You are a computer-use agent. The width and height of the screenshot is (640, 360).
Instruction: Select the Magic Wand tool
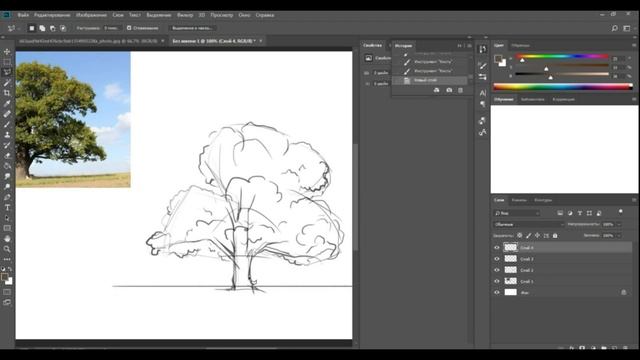7,83
